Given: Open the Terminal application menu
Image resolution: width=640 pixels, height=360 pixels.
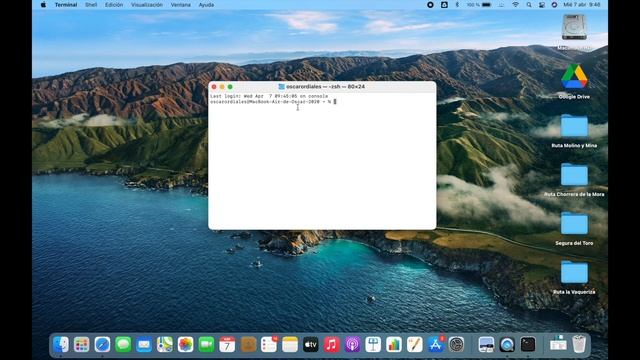Looking at the screenshot, I should point(66,5).
